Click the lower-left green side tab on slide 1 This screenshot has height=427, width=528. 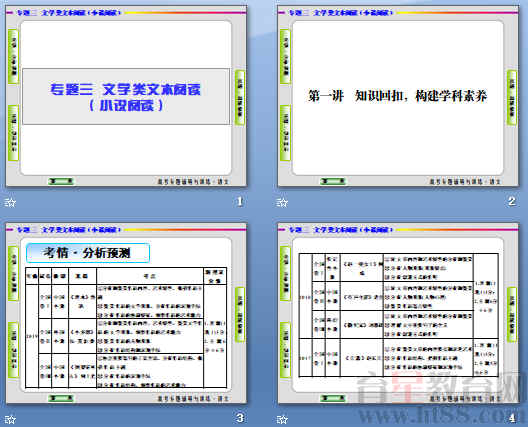13,133
